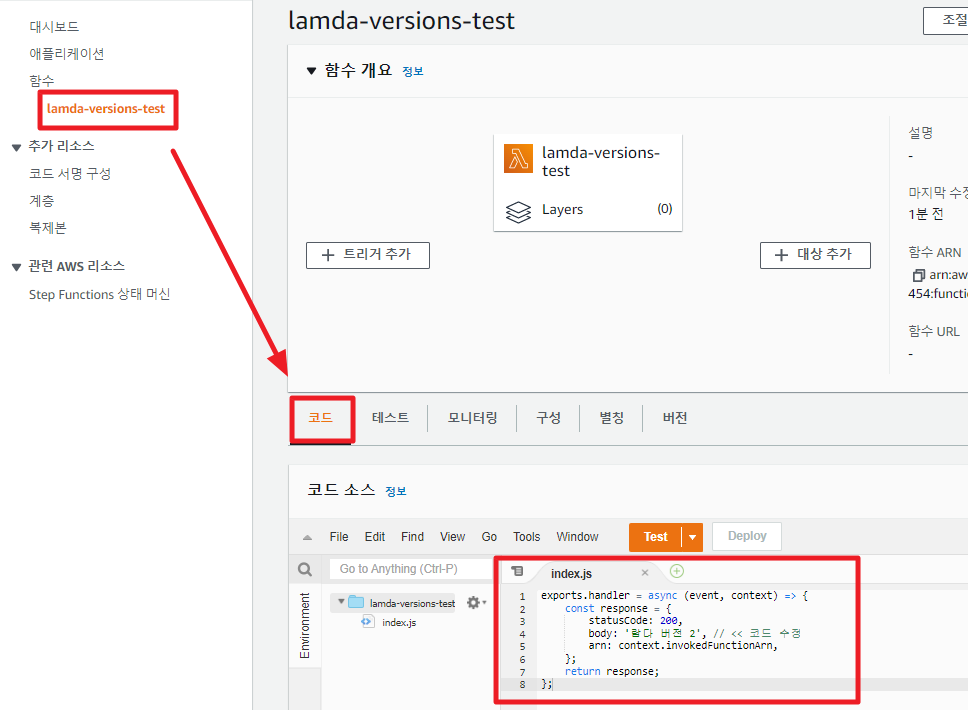Screen dimensions: 968x710
Task: Click 'return response;' code line
Action: tap(612, 672)
